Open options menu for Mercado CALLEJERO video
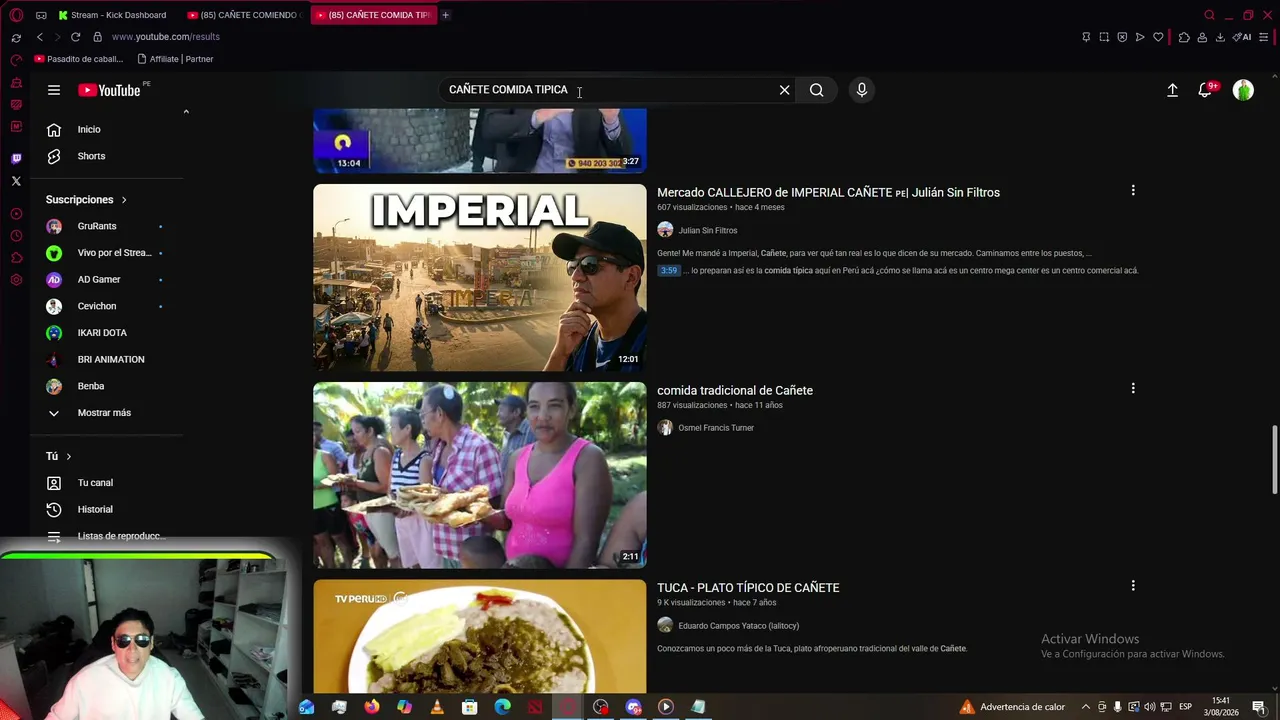The height and width of the screenshot is (720, 1280). (1133, 190)
